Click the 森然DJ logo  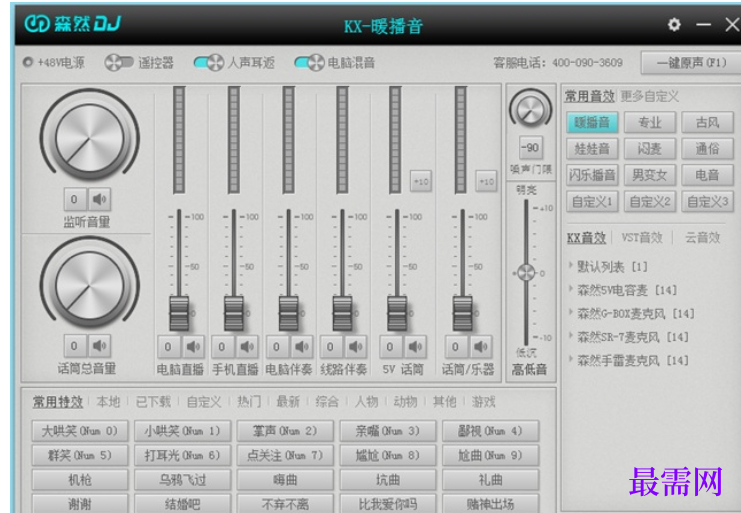click(72, 23)
